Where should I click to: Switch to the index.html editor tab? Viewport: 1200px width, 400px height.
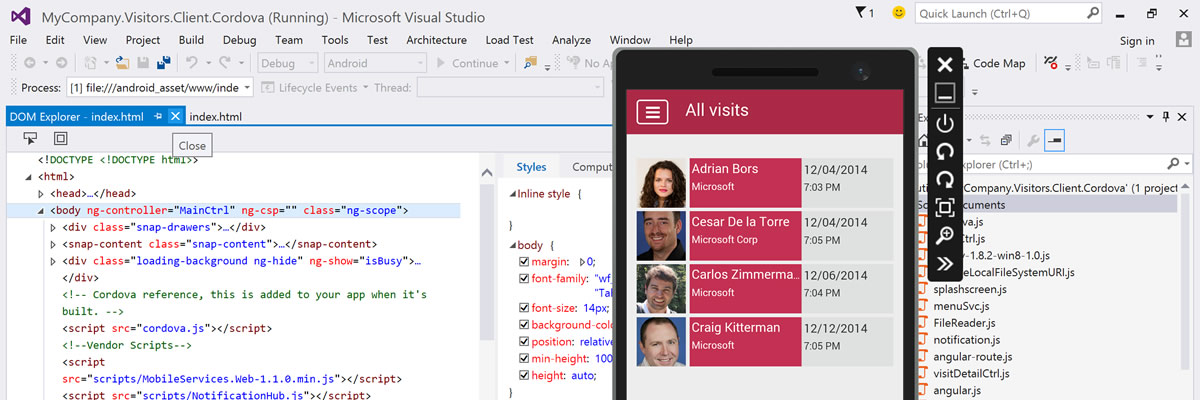pos(215,117)
